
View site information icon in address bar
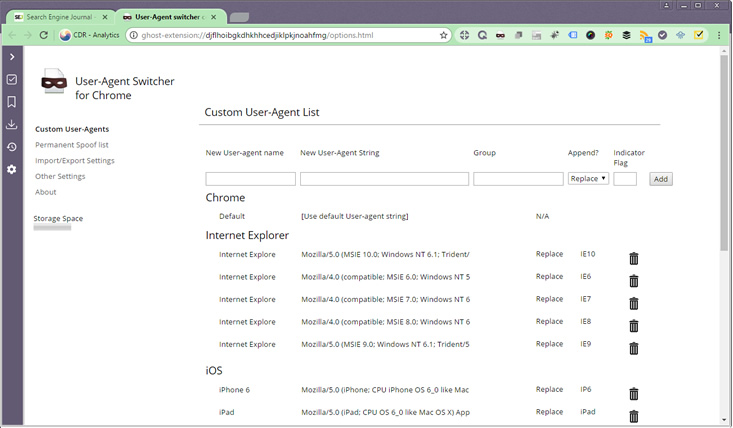134,35
